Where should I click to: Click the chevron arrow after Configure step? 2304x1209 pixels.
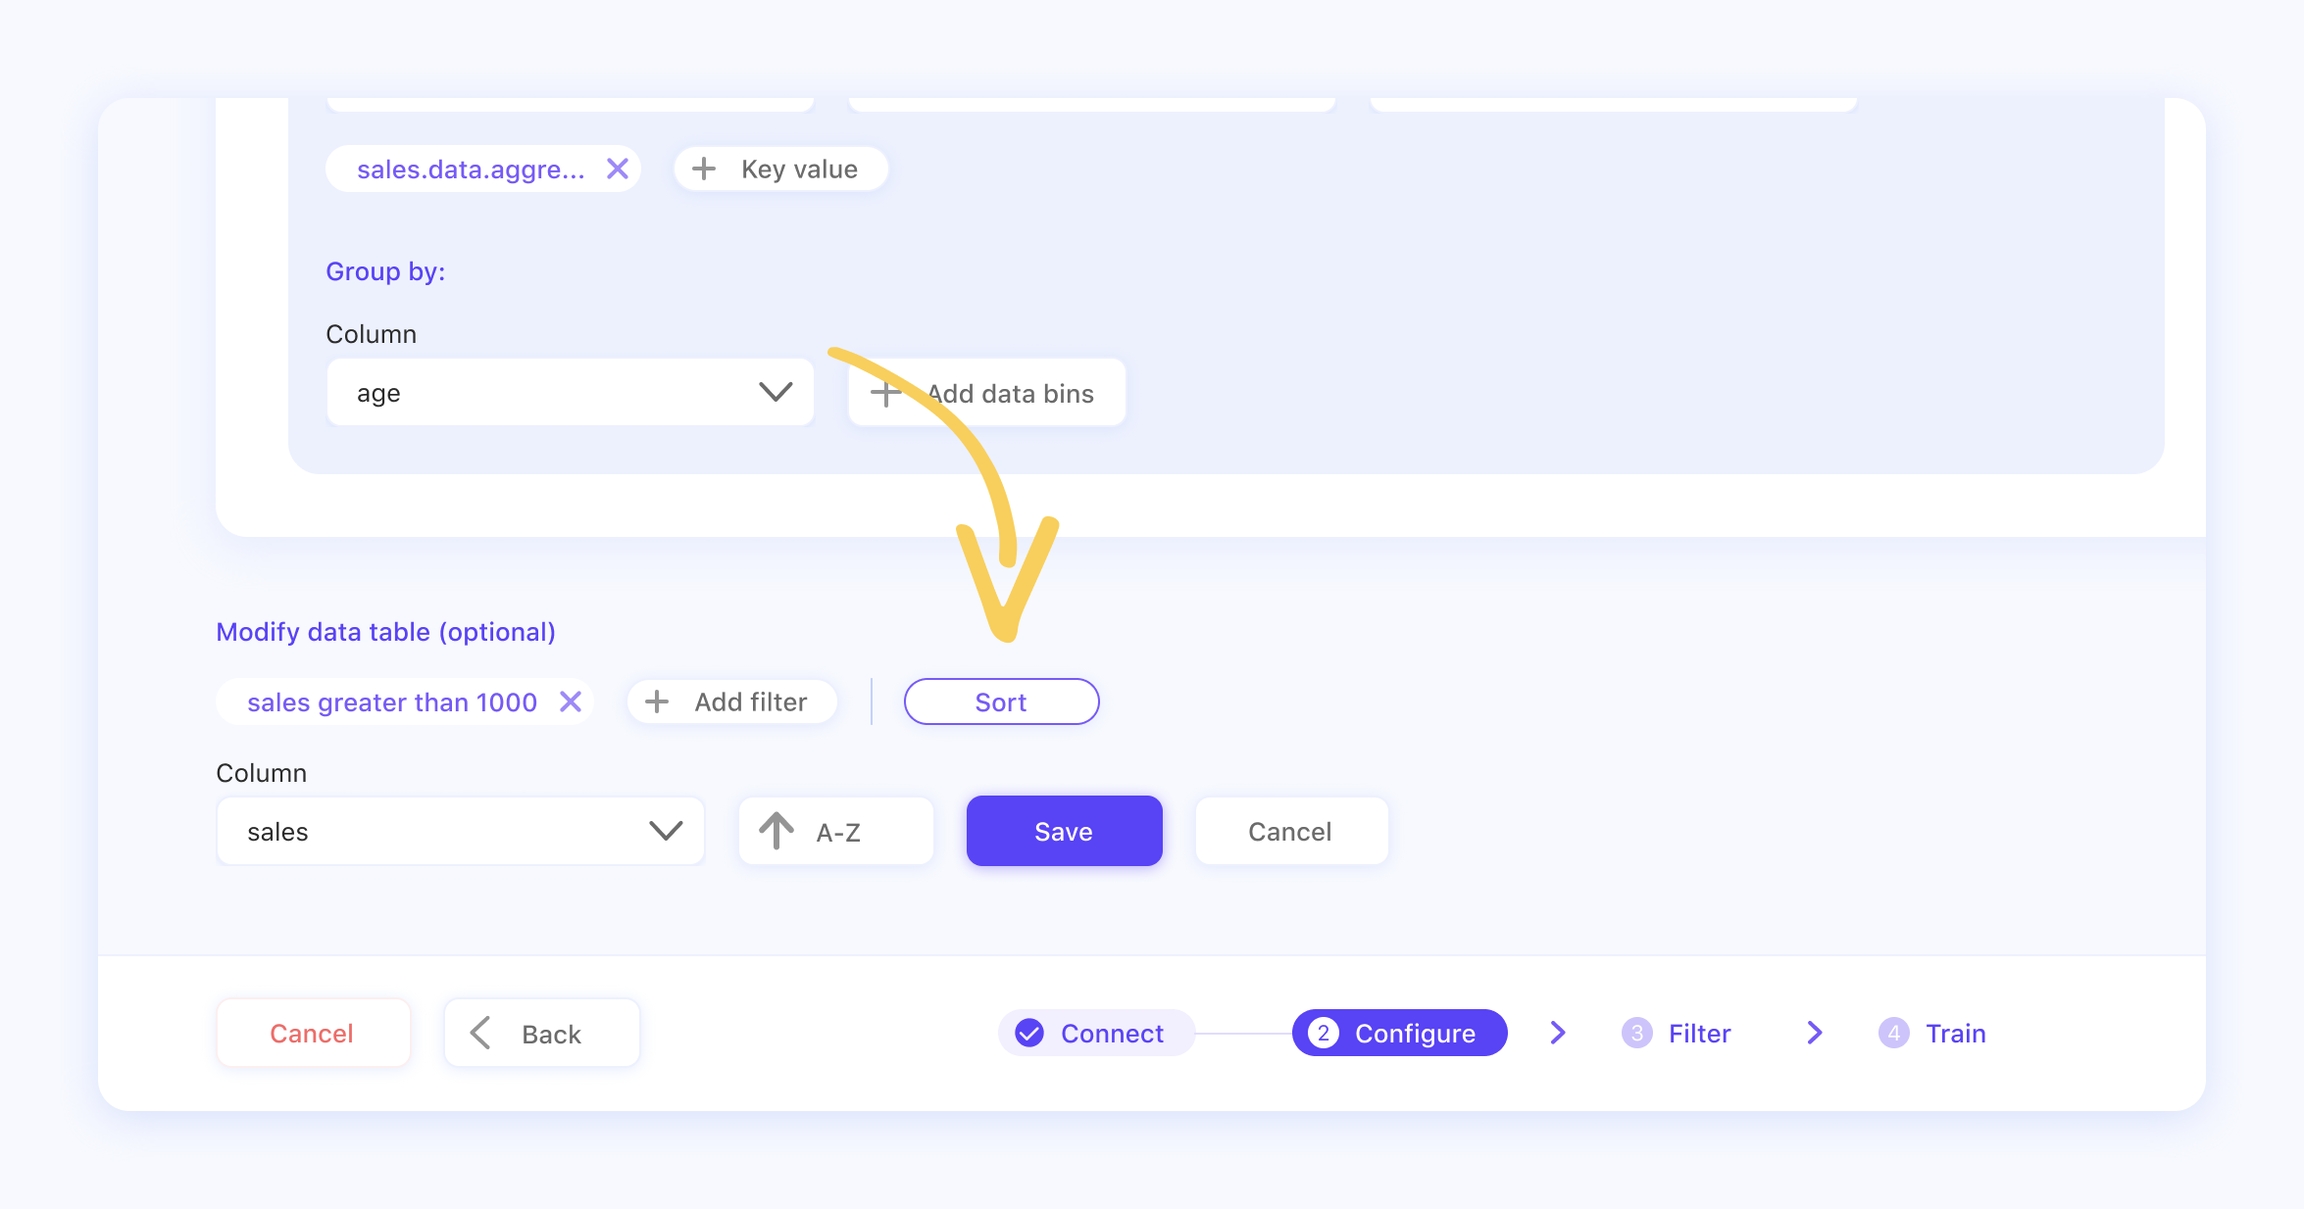pyautogui.click(x=1557, y=1033)
